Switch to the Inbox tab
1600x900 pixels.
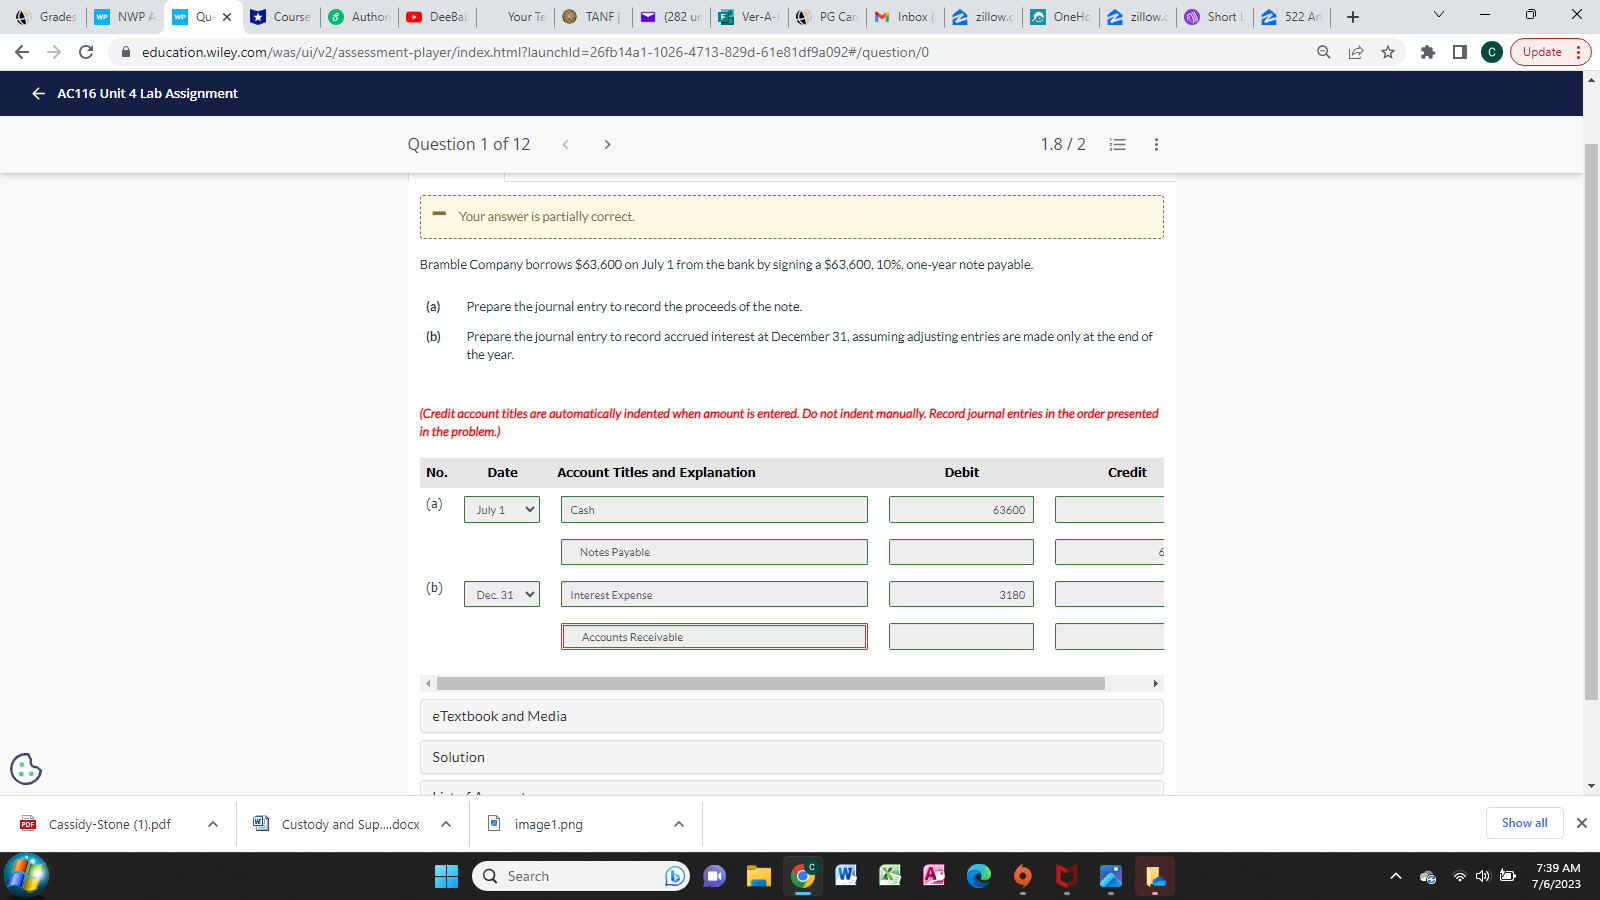pyautogui.click(x=903, y=16)
